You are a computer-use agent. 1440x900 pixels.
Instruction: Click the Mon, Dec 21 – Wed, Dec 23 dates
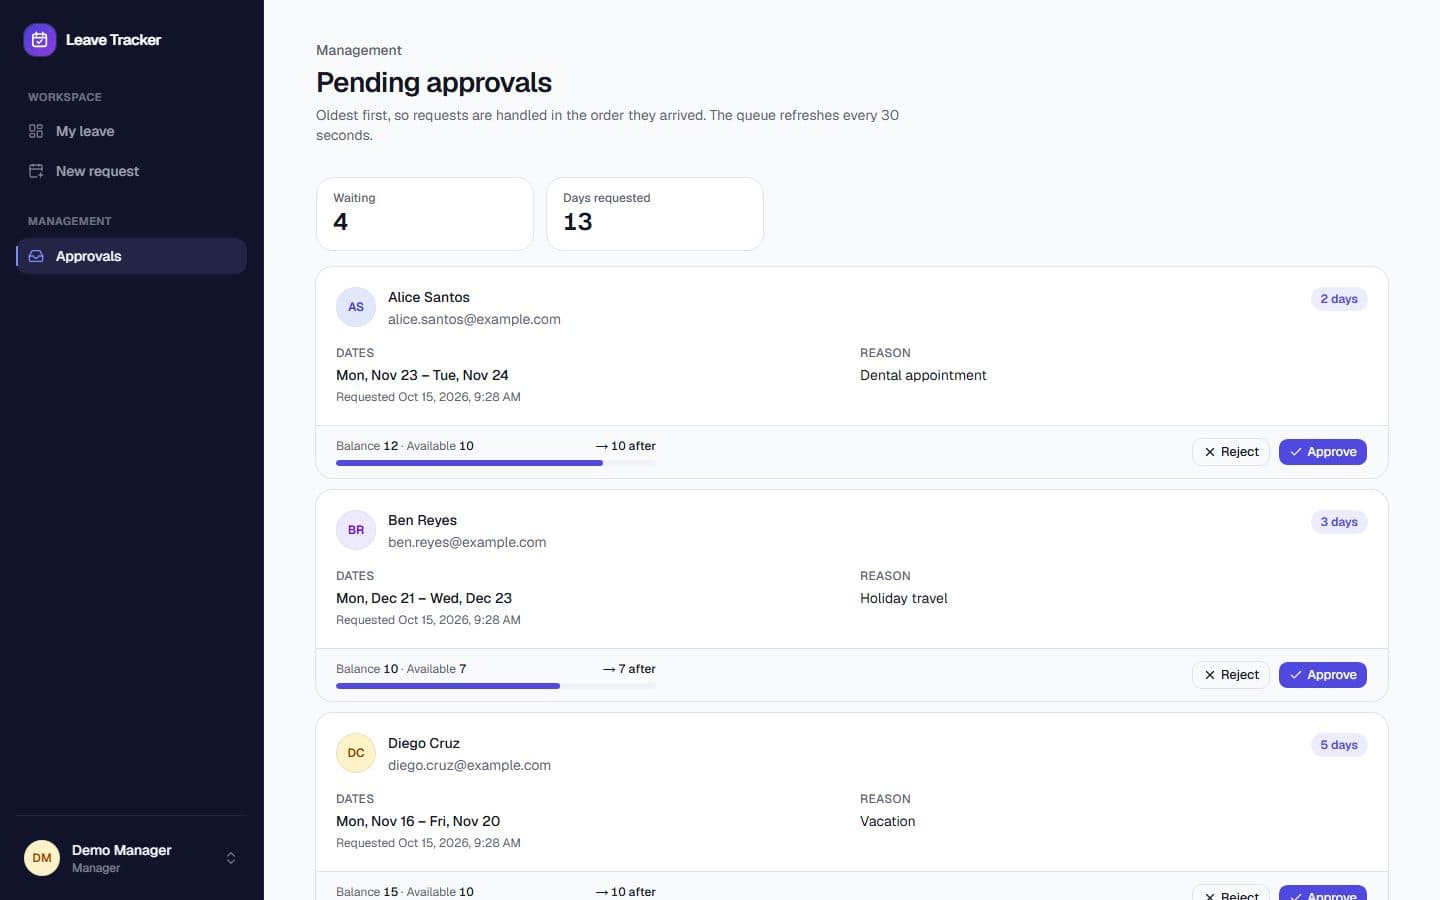pyautogui.click(x=424, y=598)
